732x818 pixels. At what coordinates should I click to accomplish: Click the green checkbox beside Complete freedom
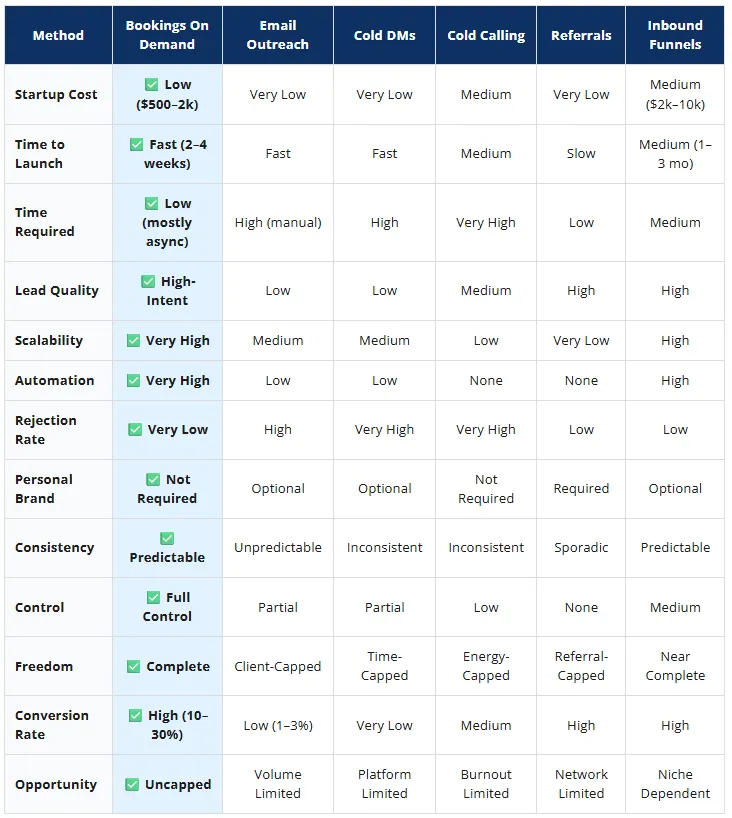tap(134, 667)
